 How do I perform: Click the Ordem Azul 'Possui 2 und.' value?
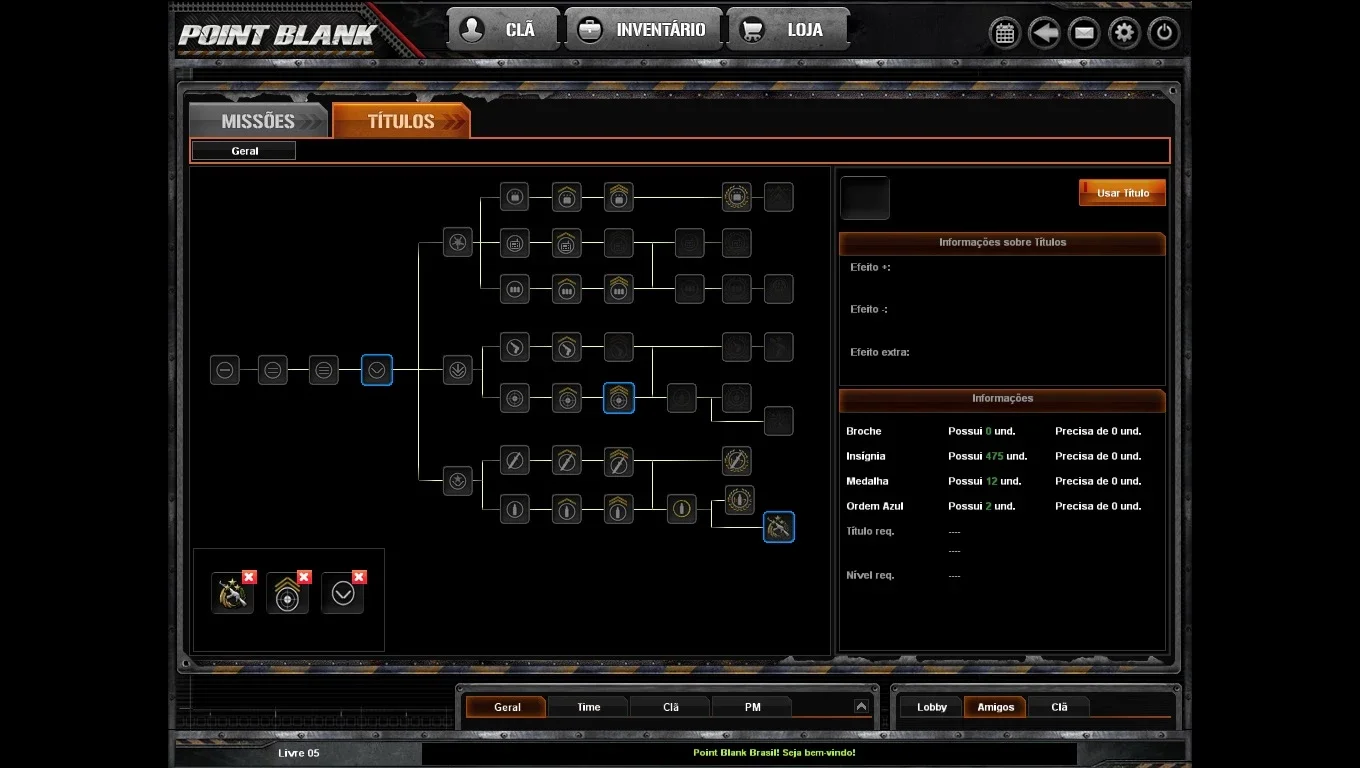tap(982, 506)
